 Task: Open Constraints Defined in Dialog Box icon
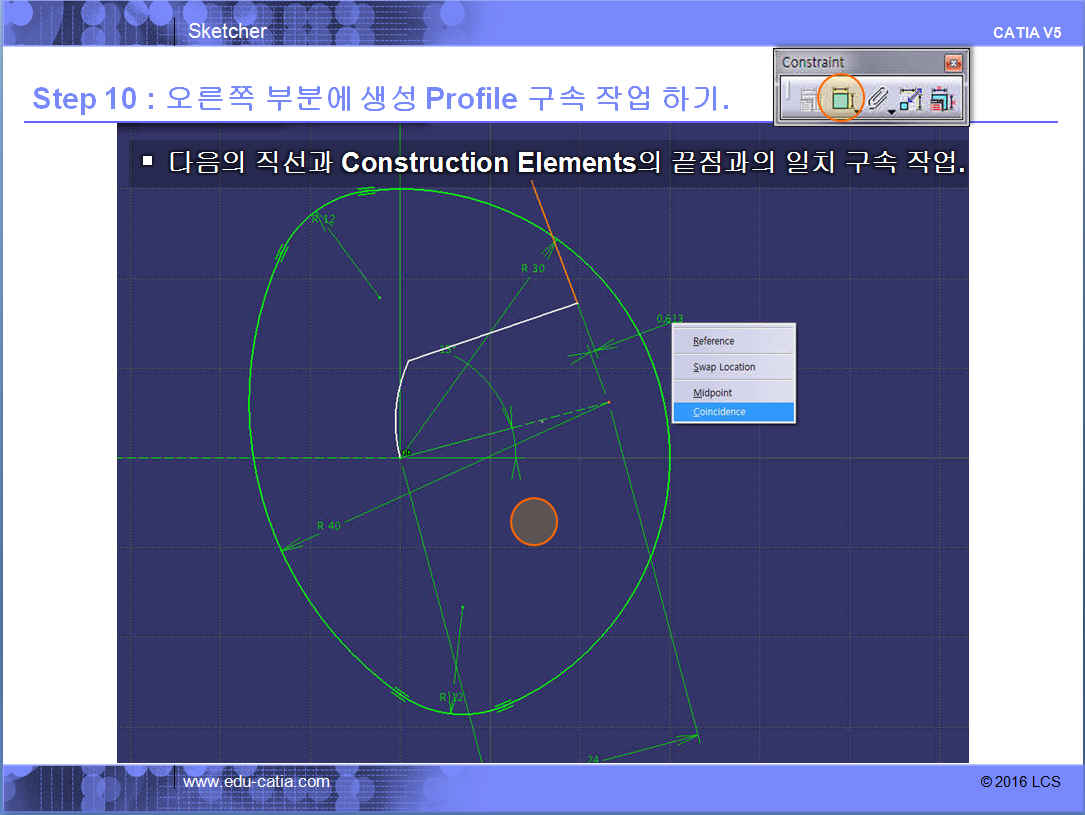click(807, 99)
